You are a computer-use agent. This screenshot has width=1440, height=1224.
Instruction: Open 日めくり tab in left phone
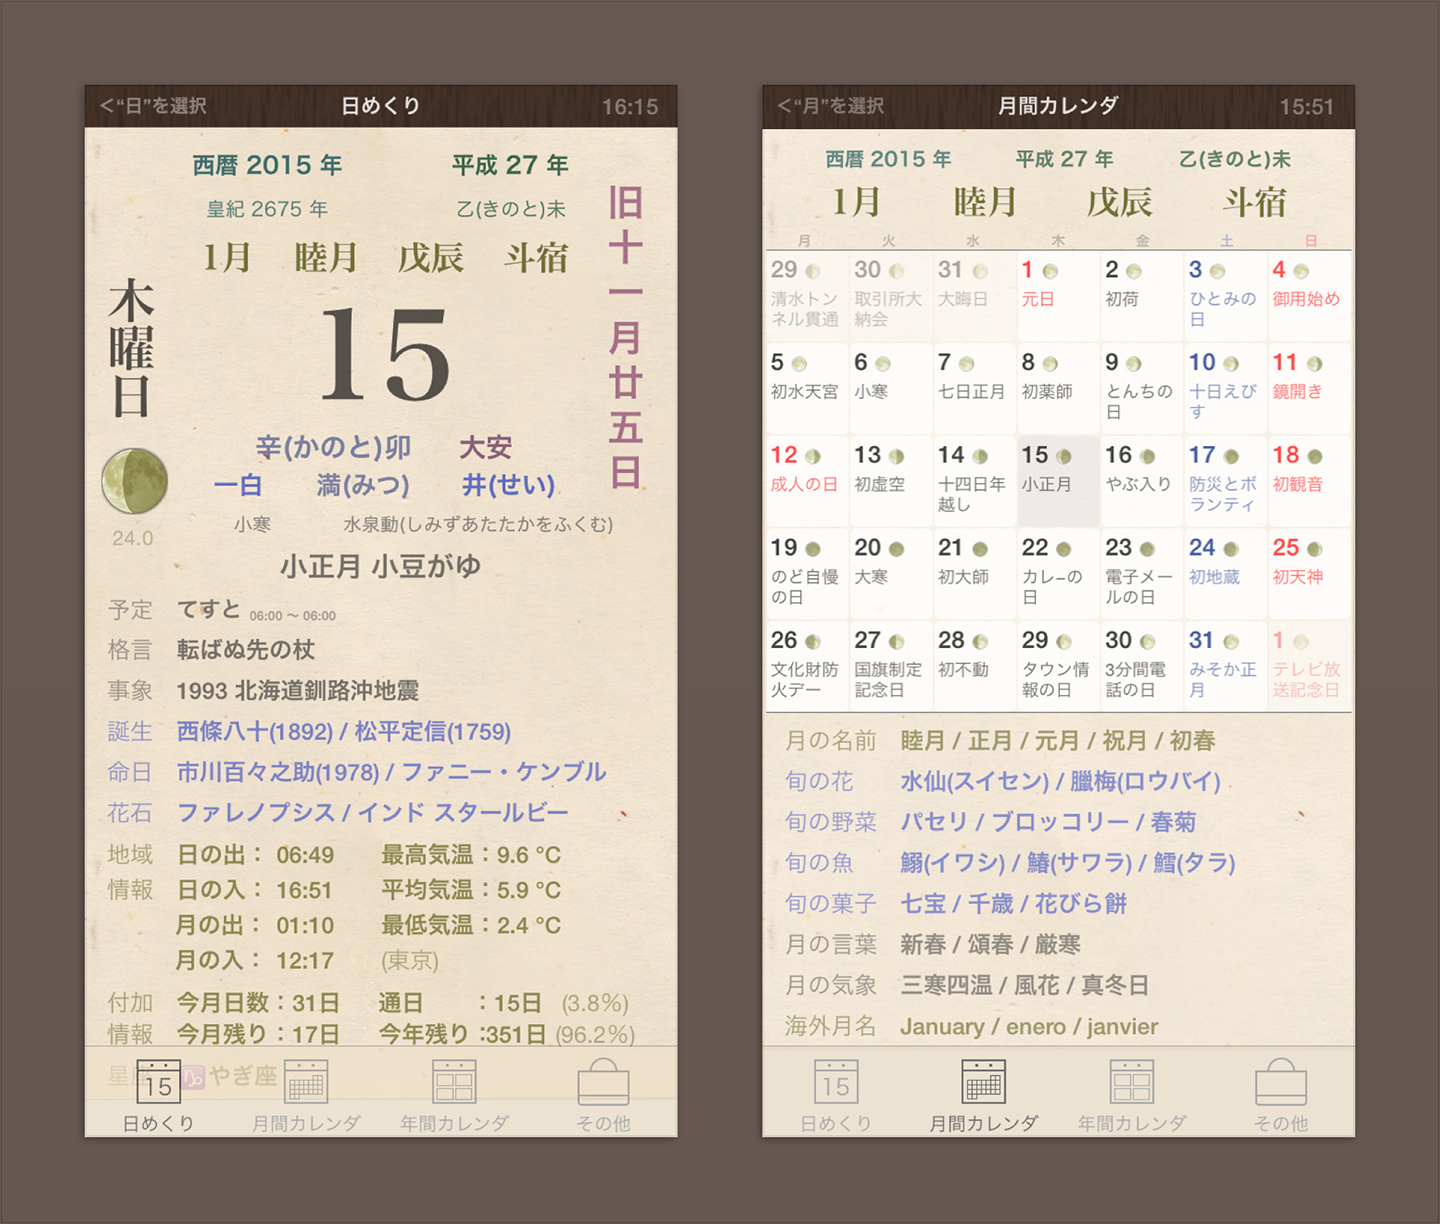pyautogui.click(x=158, y=1094)
